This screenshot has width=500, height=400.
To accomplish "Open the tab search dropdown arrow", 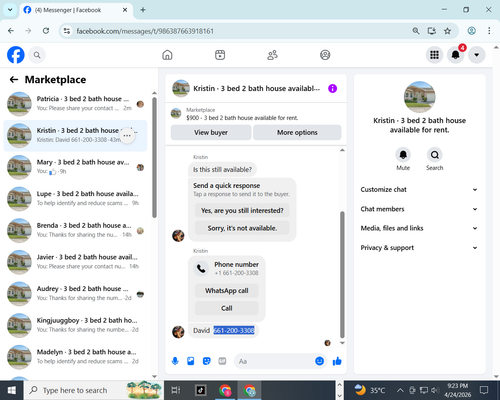I will tap(10, 10).
